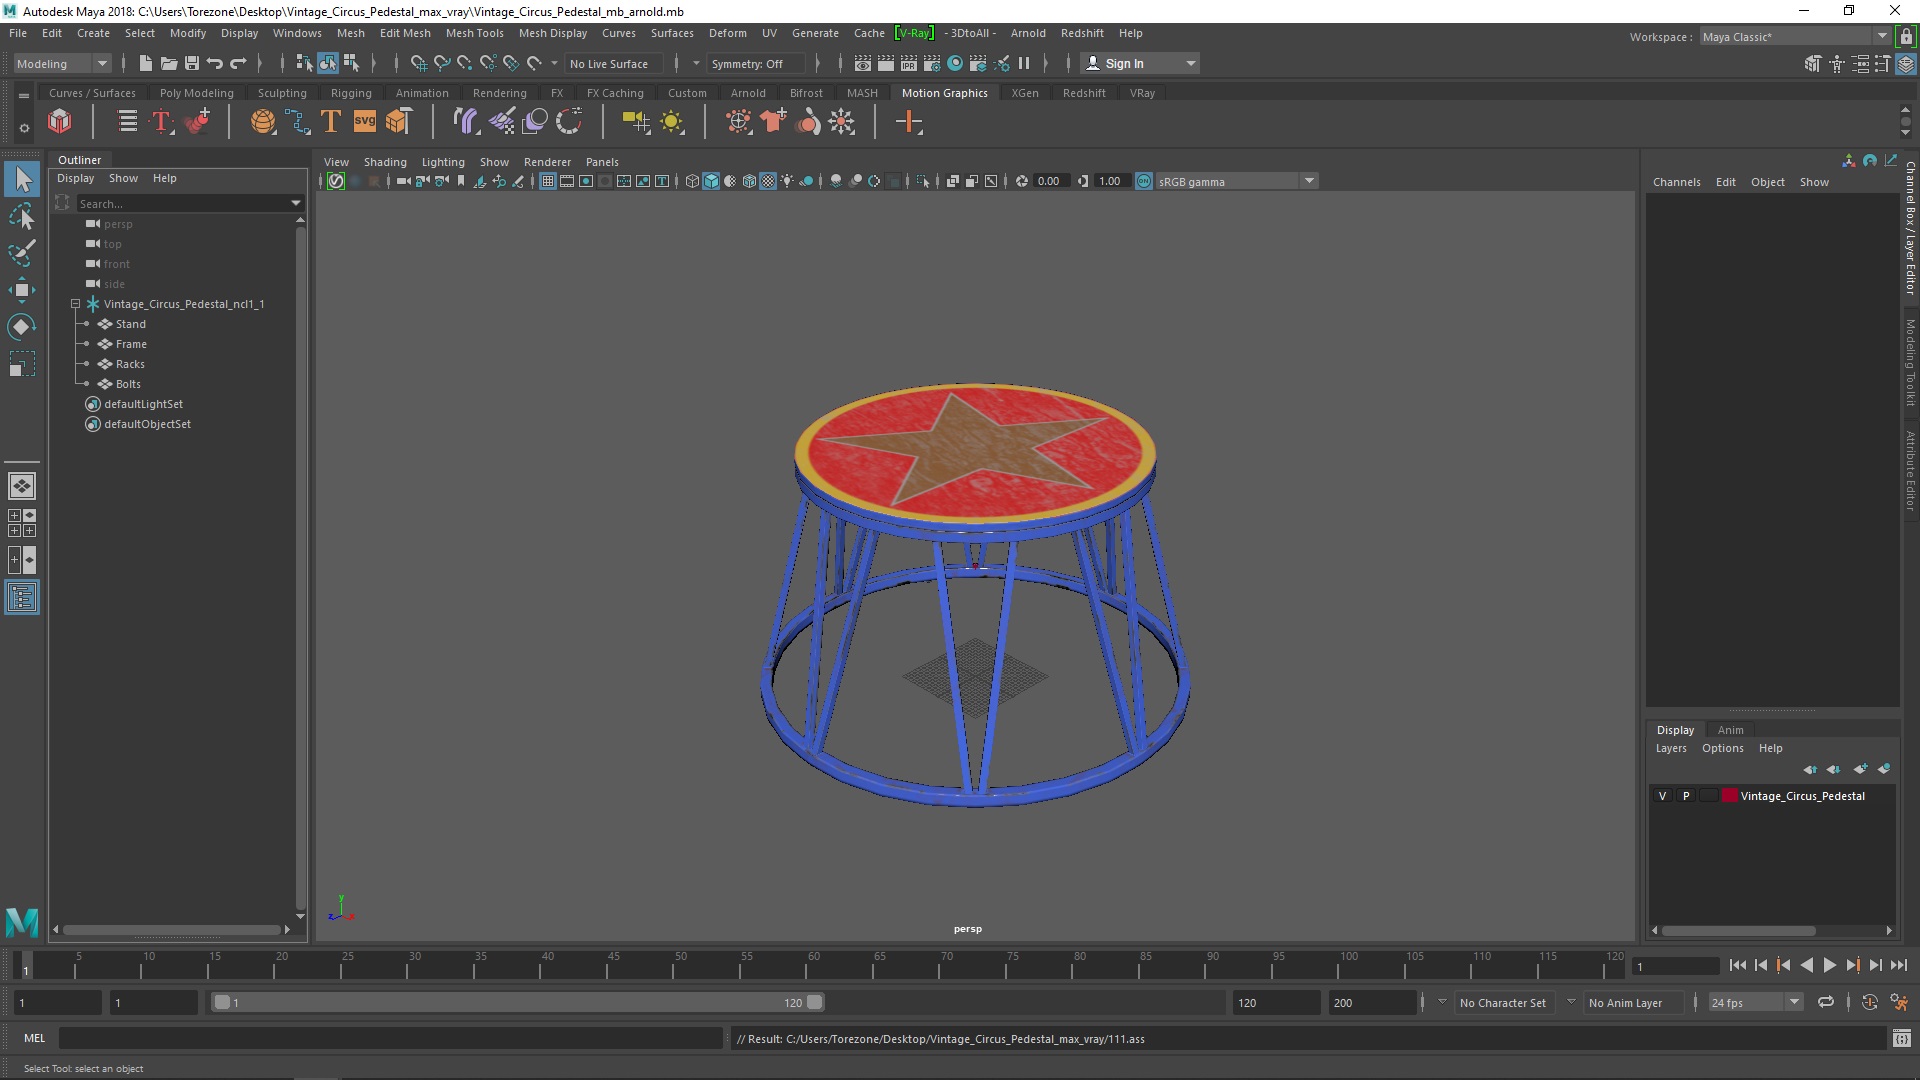This screenshot has height=1080, width=1920.
Task: Collapse the Vintage_Circus_Pedestal_ncl1_1 group
Action: [75, 304]
